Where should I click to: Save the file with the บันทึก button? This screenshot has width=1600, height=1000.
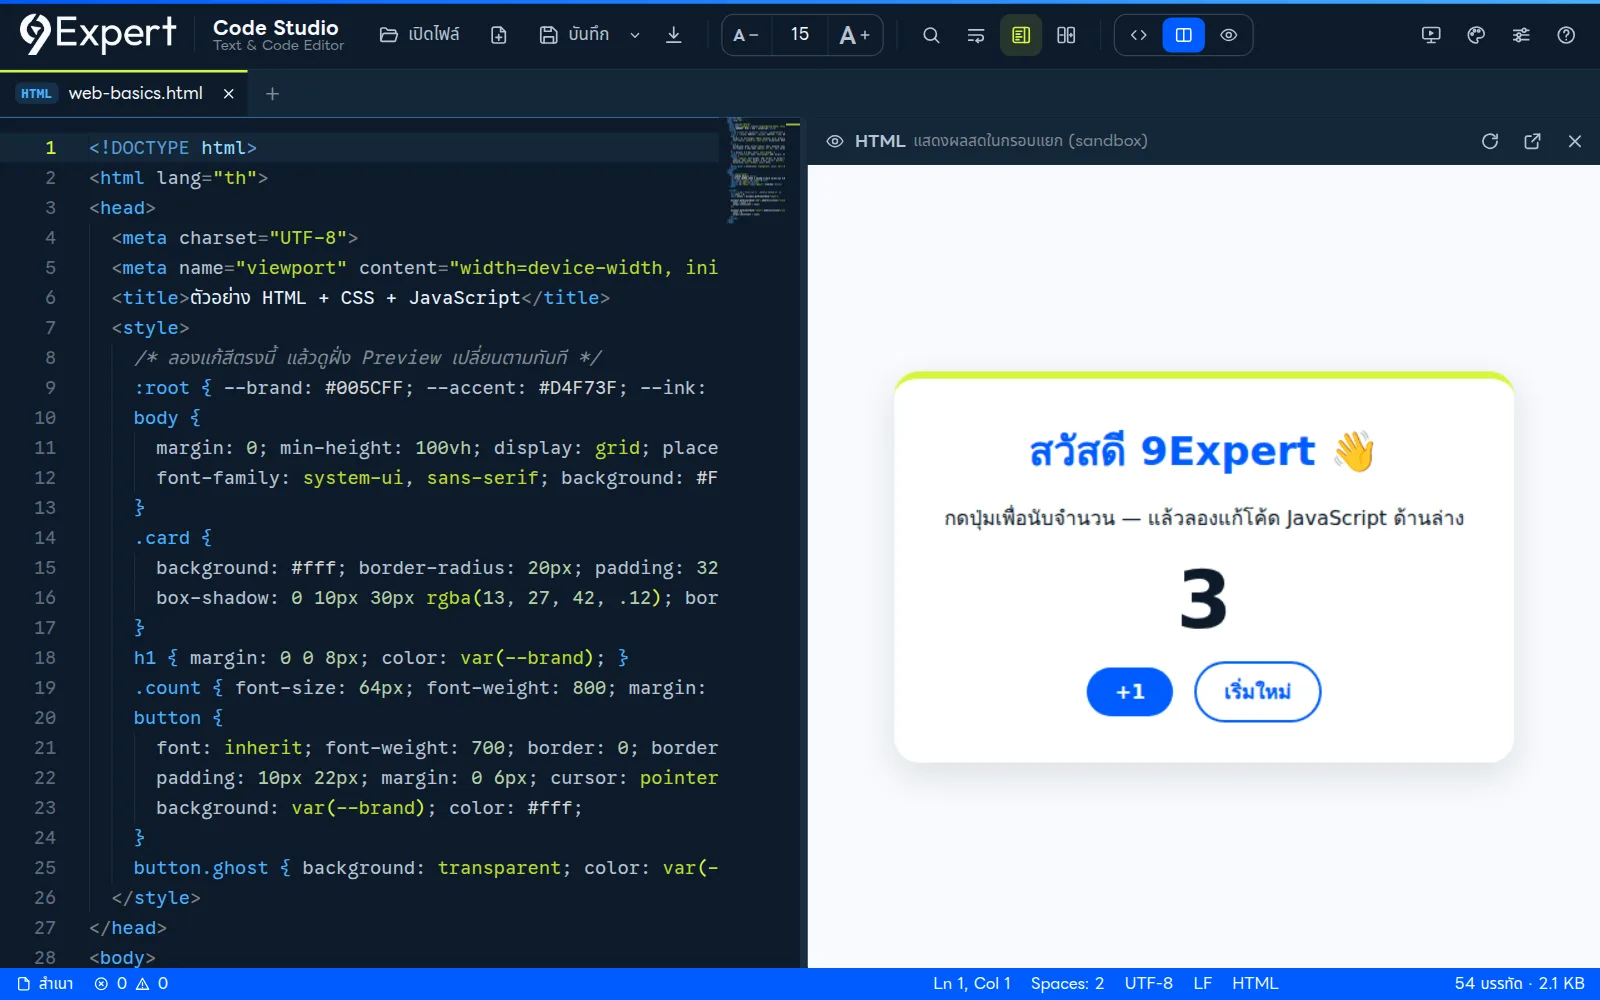pyautogui.click(x=574, y=35)
